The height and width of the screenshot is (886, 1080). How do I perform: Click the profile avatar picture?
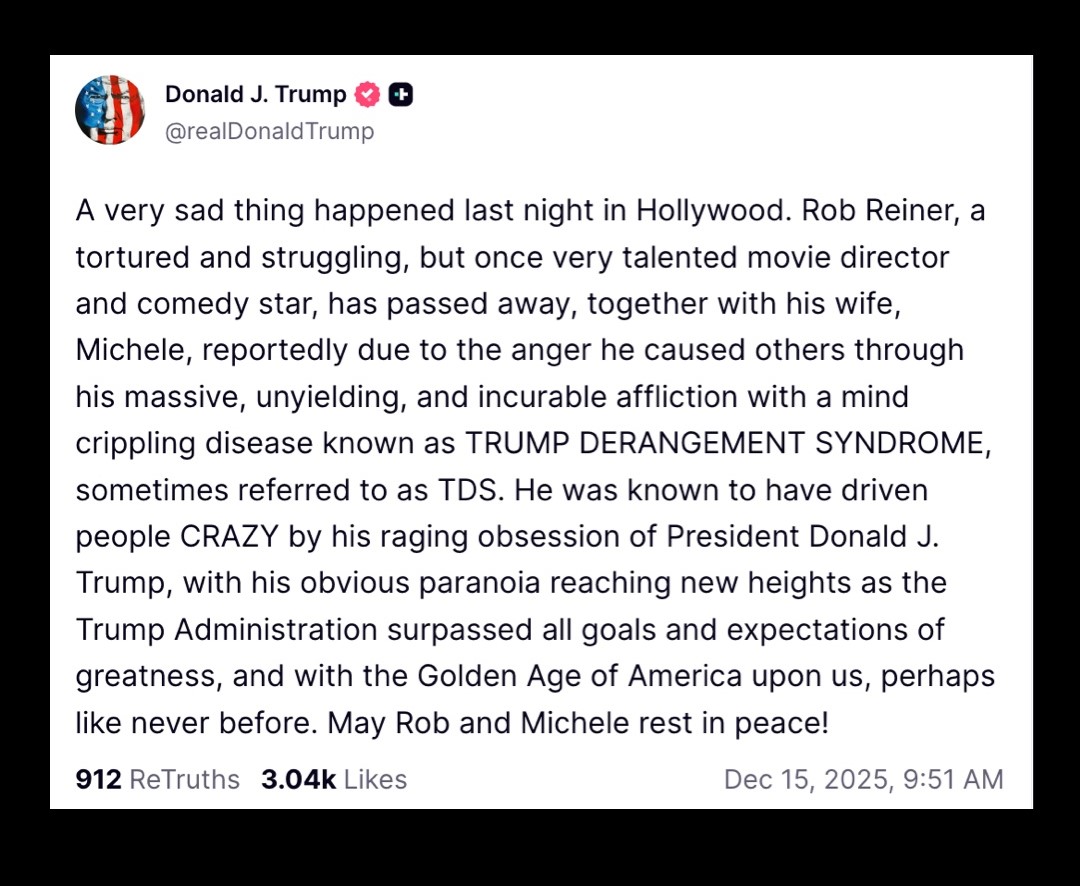(x=110, y=110)
